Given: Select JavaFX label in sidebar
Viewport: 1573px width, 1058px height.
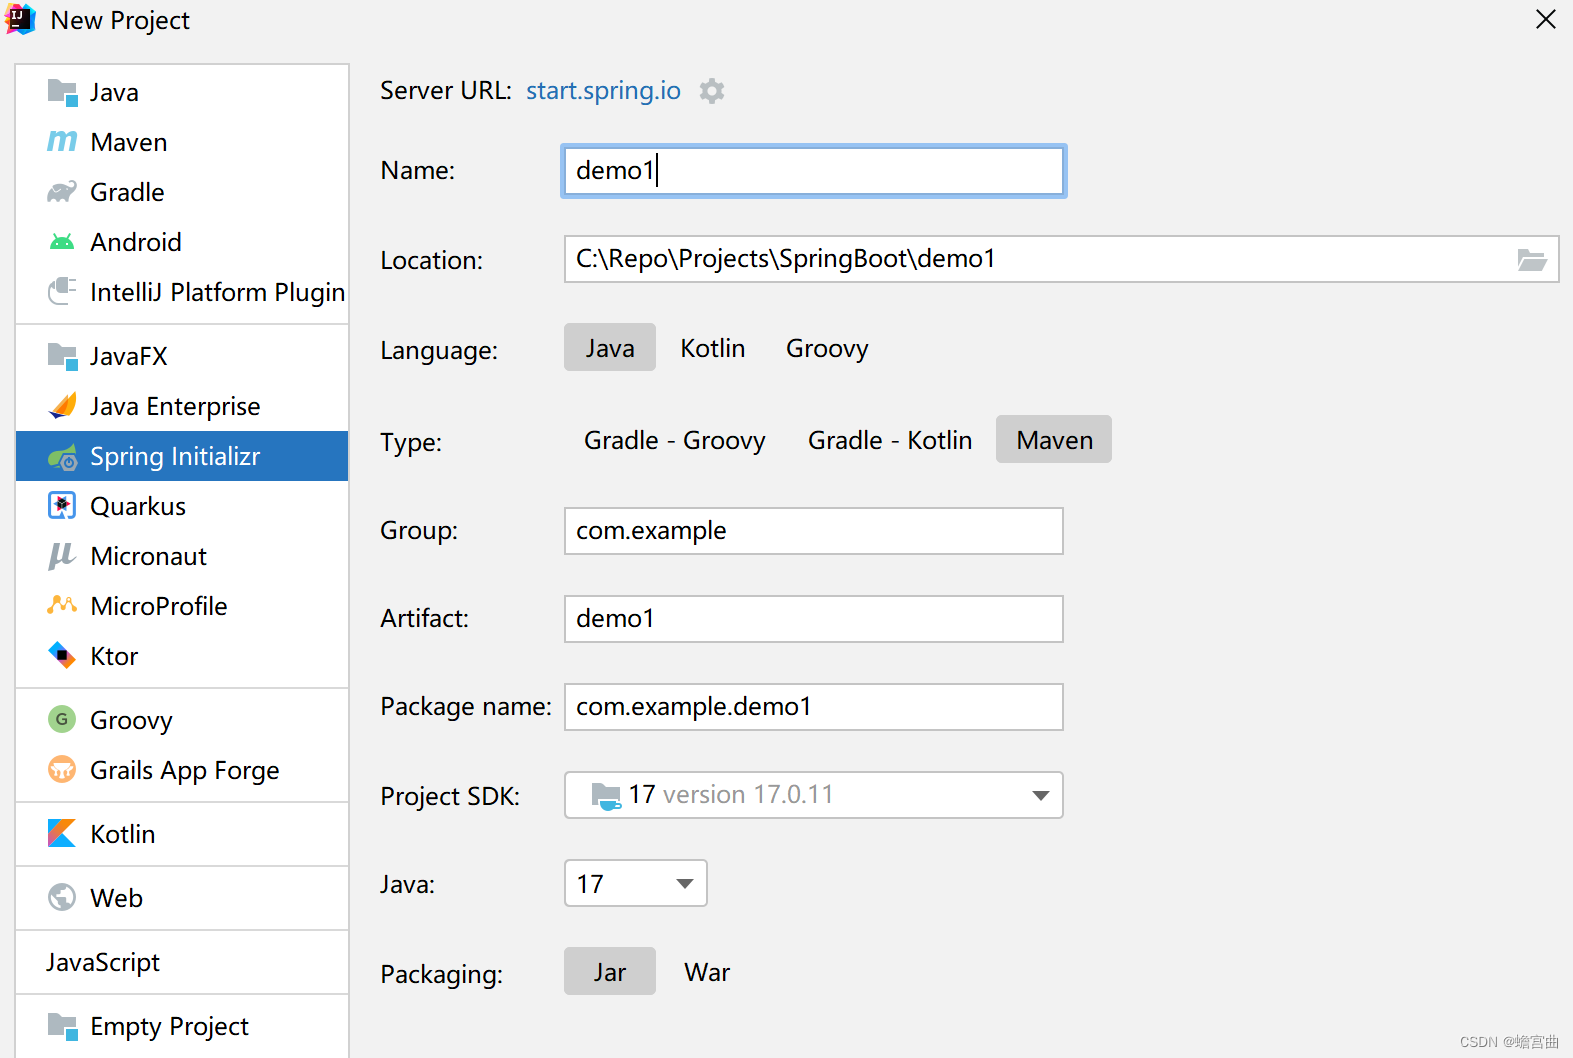Looking at the screenshot, I should tap(129, 356).
